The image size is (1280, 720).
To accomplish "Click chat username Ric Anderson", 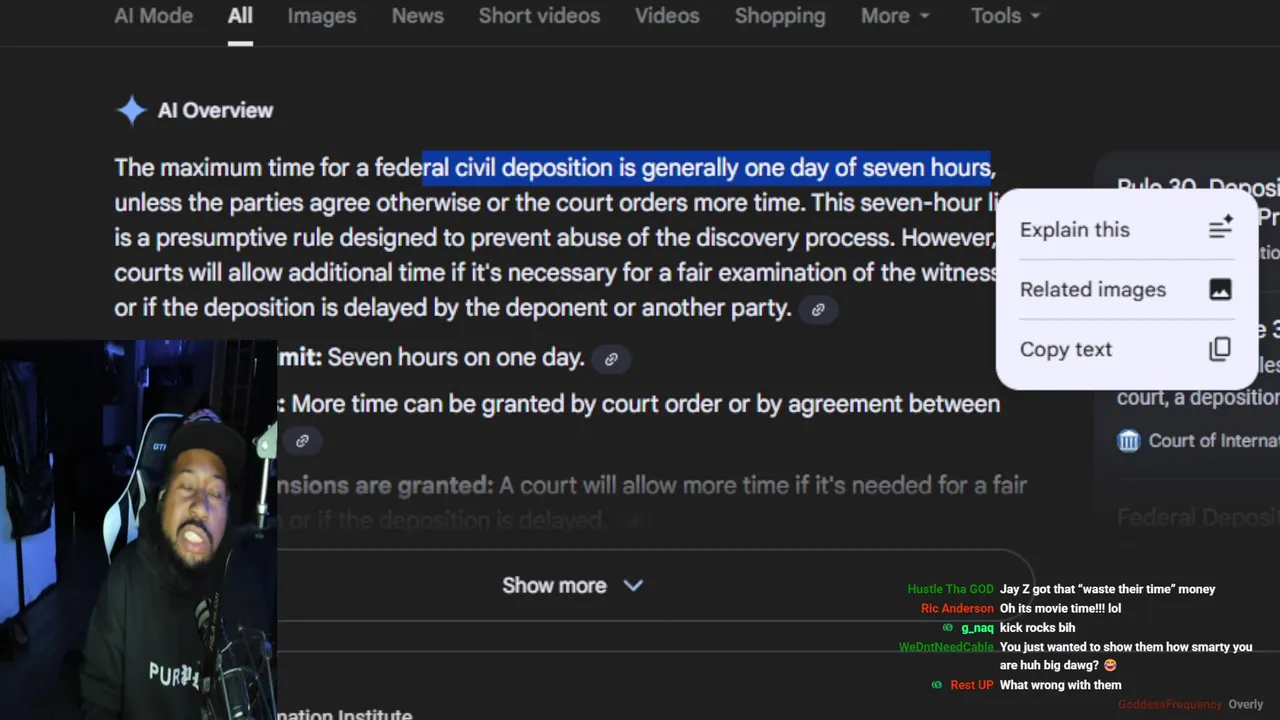I will coord(958,608).
